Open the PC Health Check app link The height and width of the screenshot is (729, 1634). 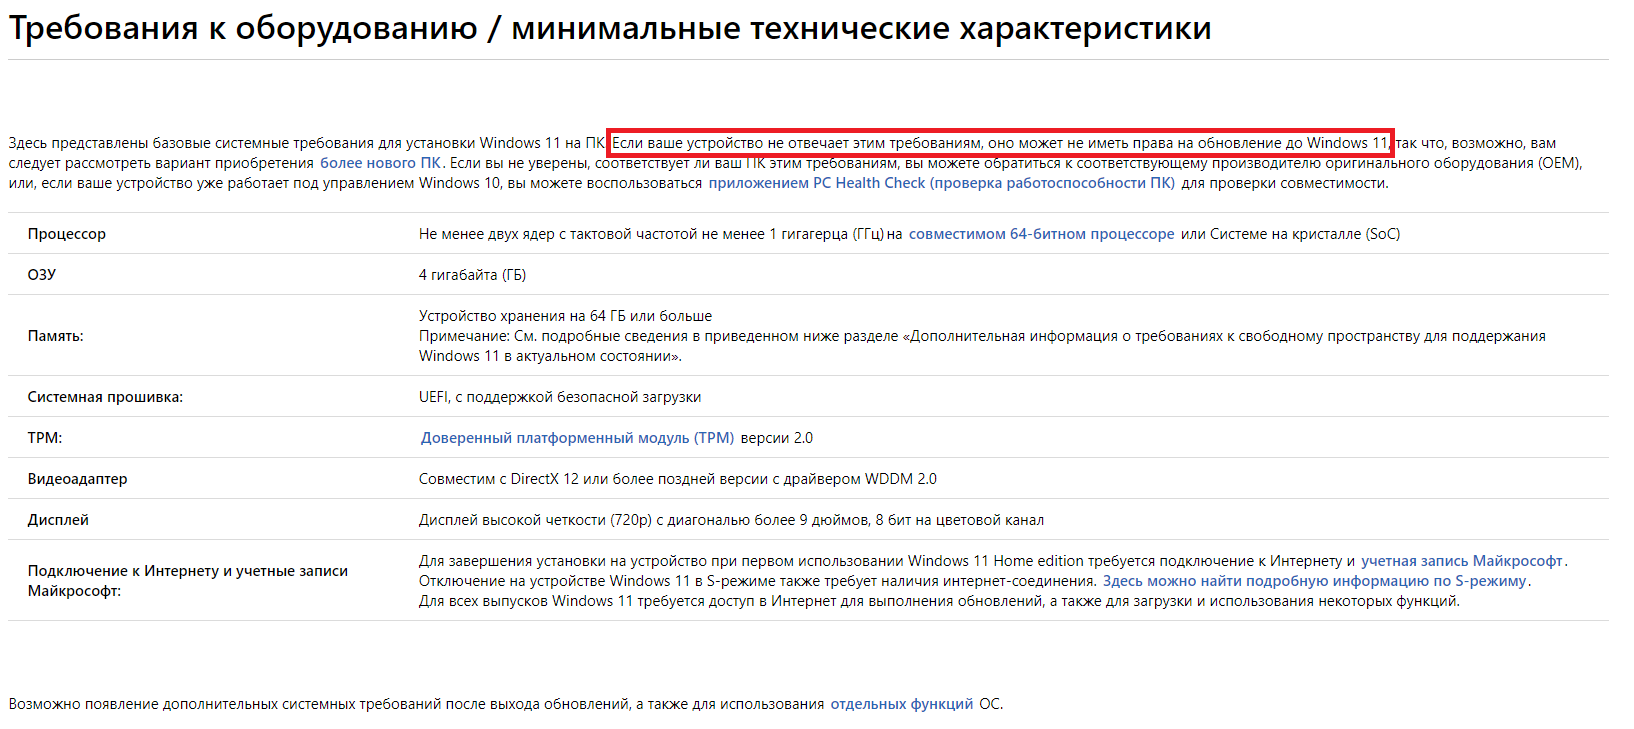coord(942,183)
